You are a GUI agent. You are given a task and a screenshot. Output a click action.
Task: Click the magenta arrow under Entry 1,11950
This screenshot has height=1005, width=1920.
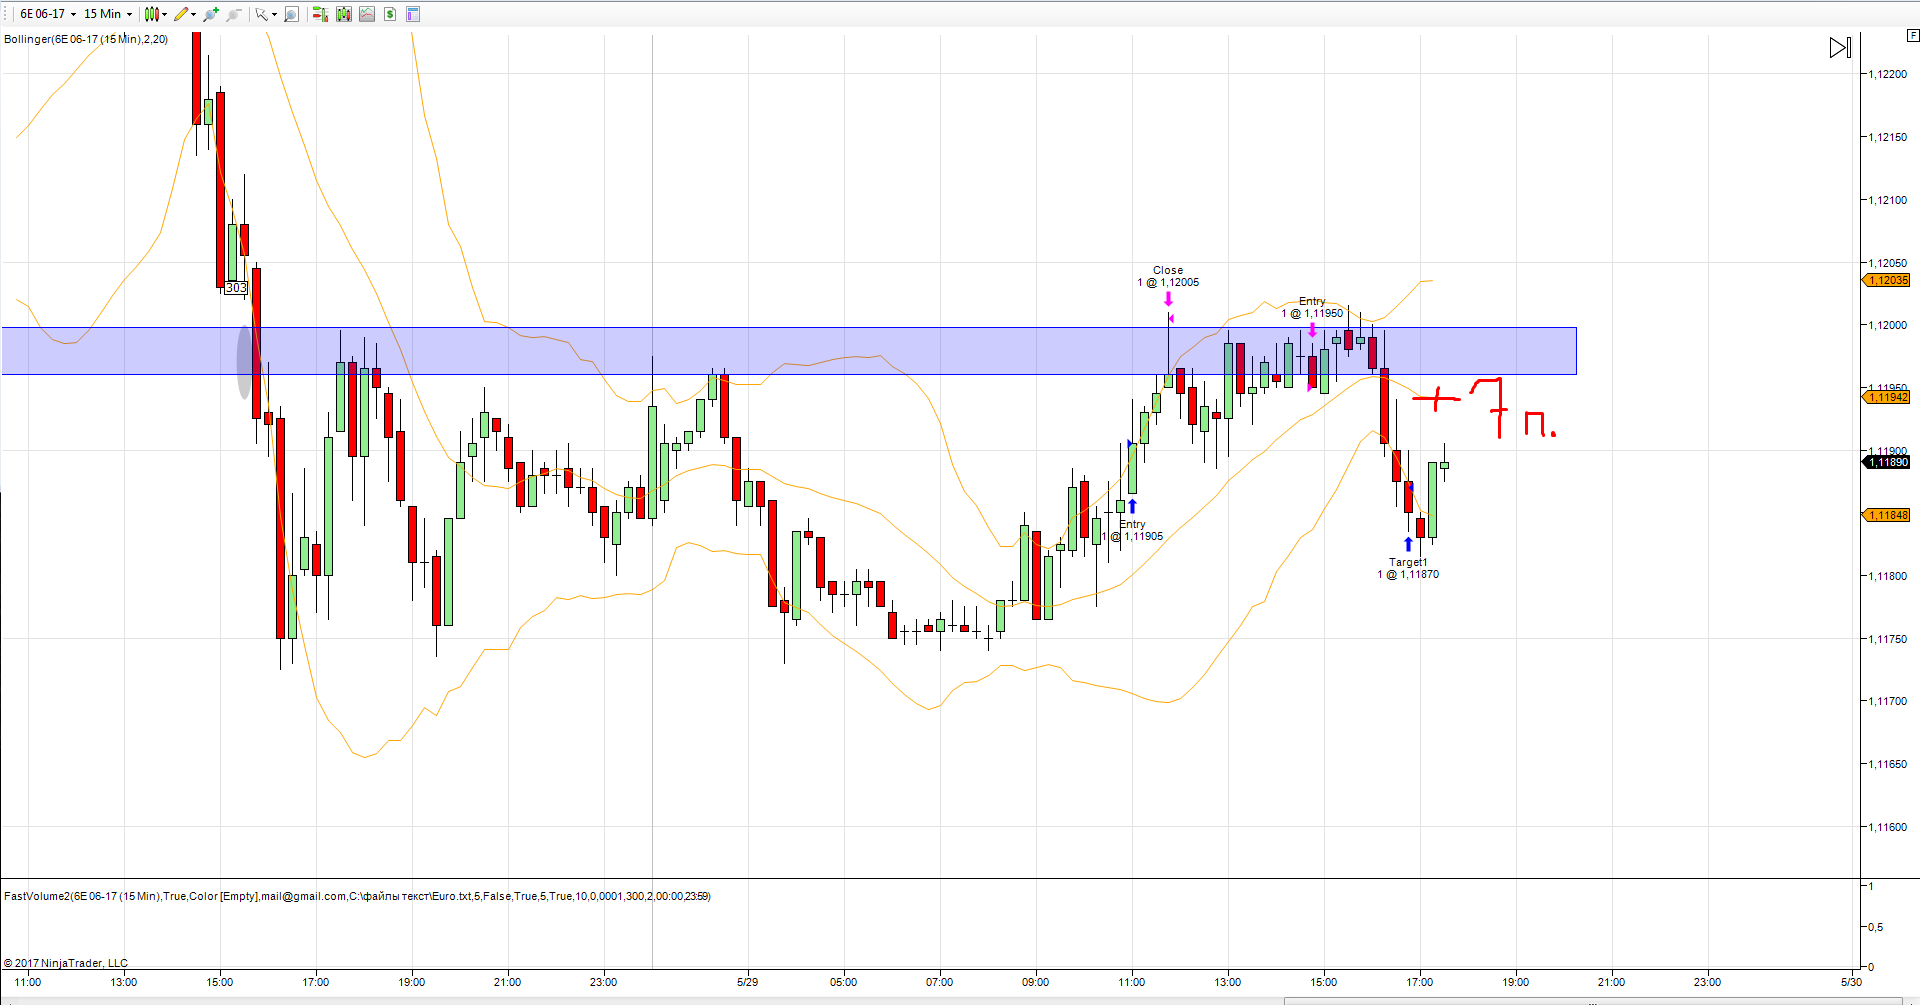coord(1312,330)
